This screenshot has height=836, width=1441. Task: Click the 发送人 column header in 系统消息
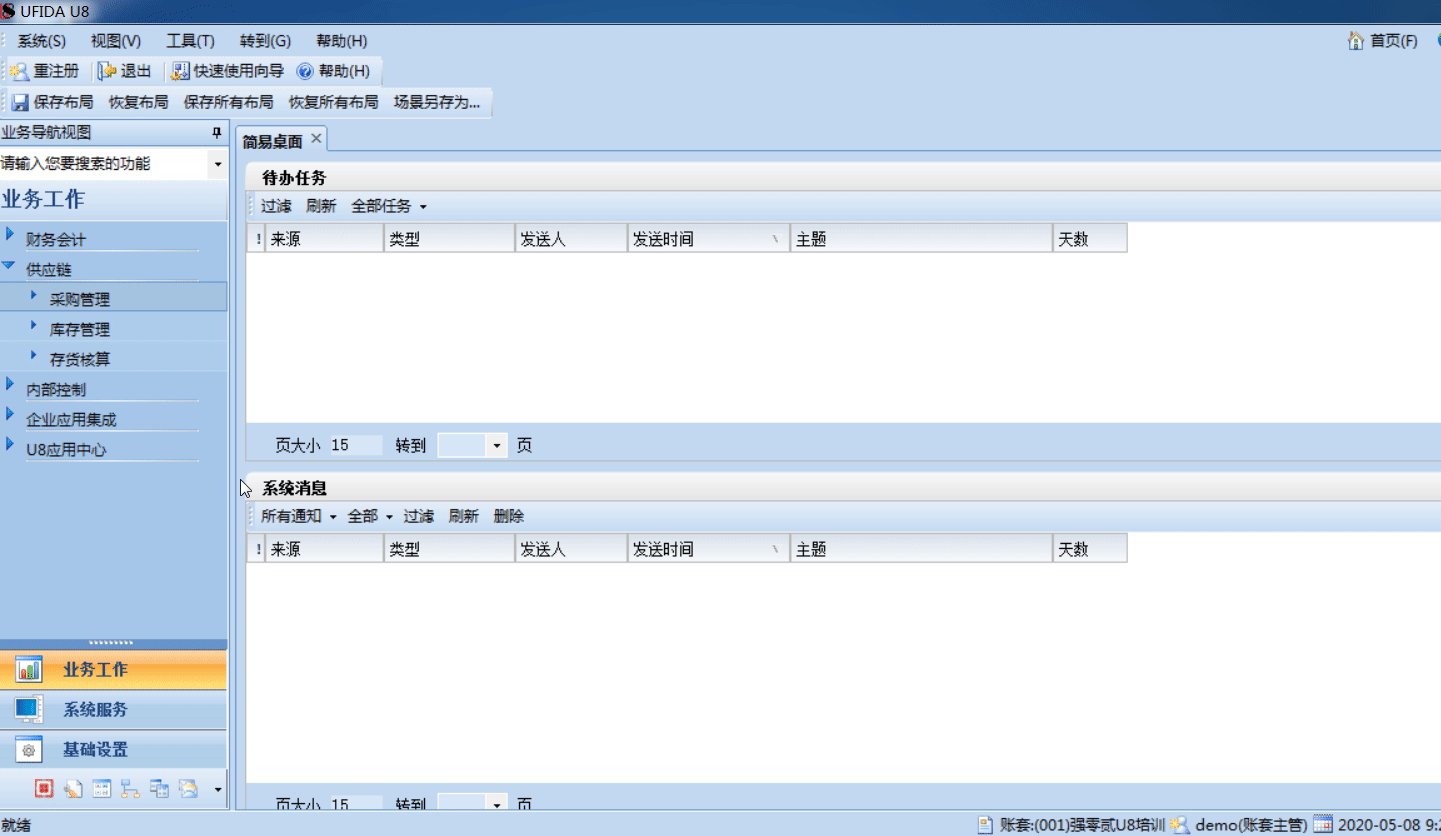(571, 549)
